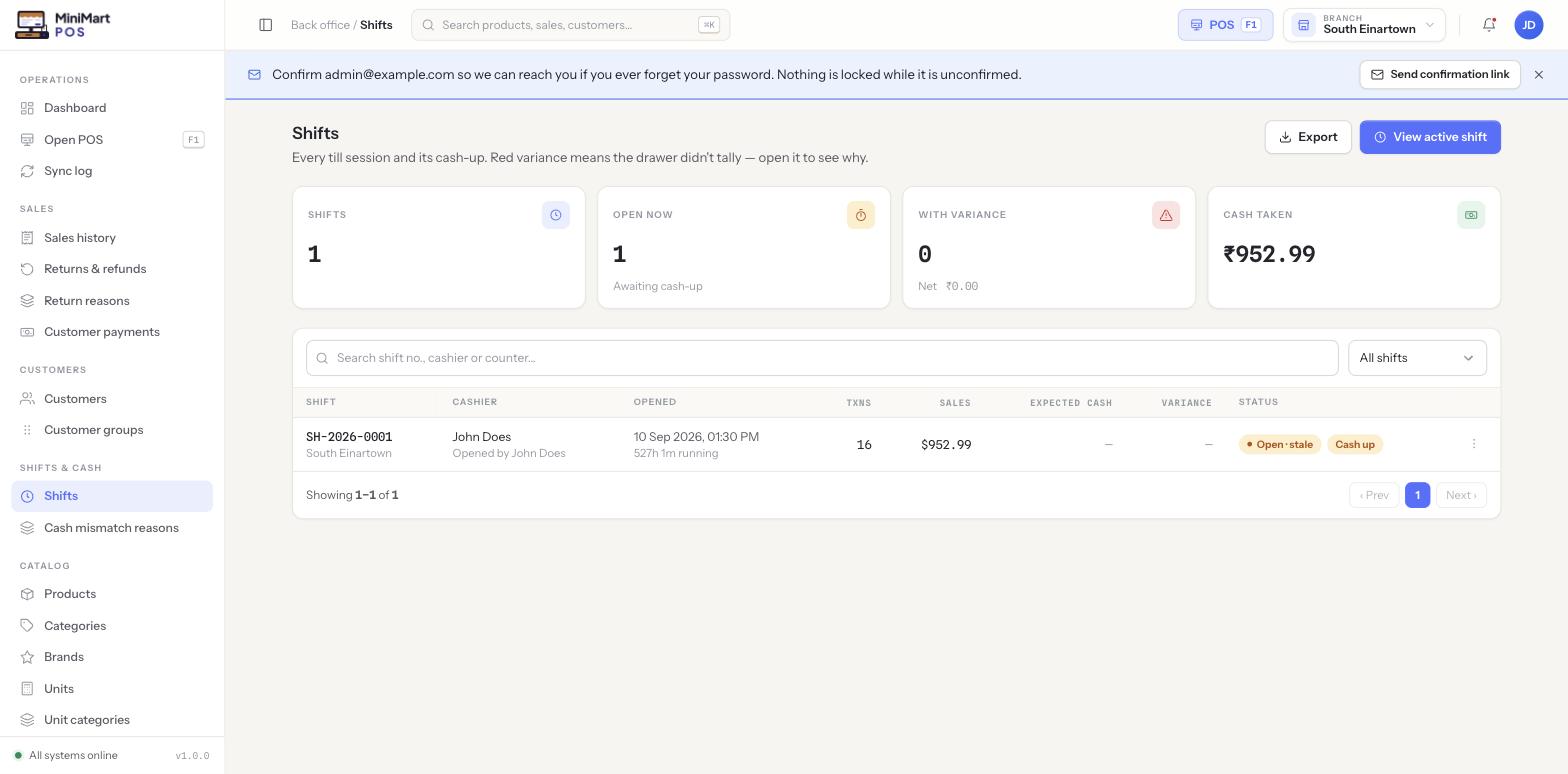
Task: Open the JD user avatar menu
Action: click(1529, 25)
